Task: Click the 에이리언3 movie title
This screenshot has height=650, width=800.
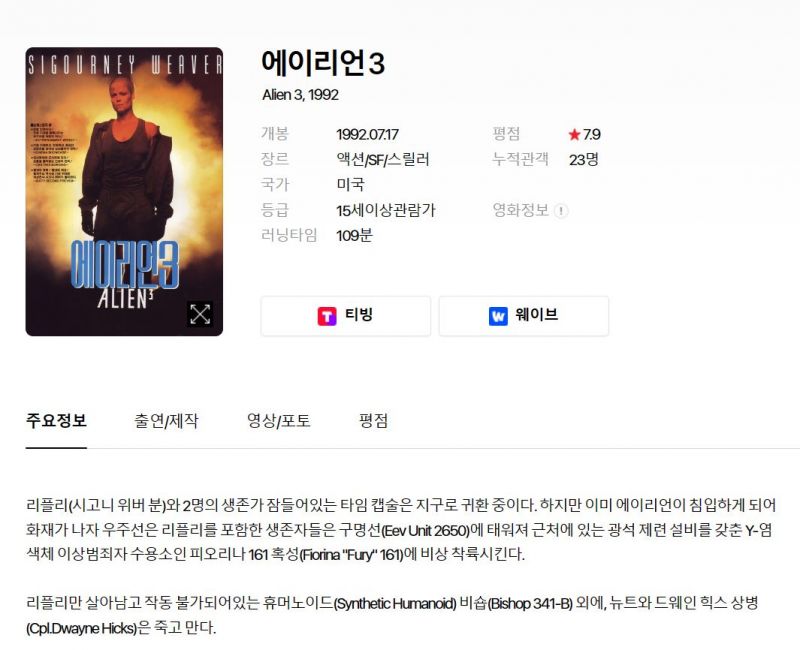Action: (x=323, y=63)
